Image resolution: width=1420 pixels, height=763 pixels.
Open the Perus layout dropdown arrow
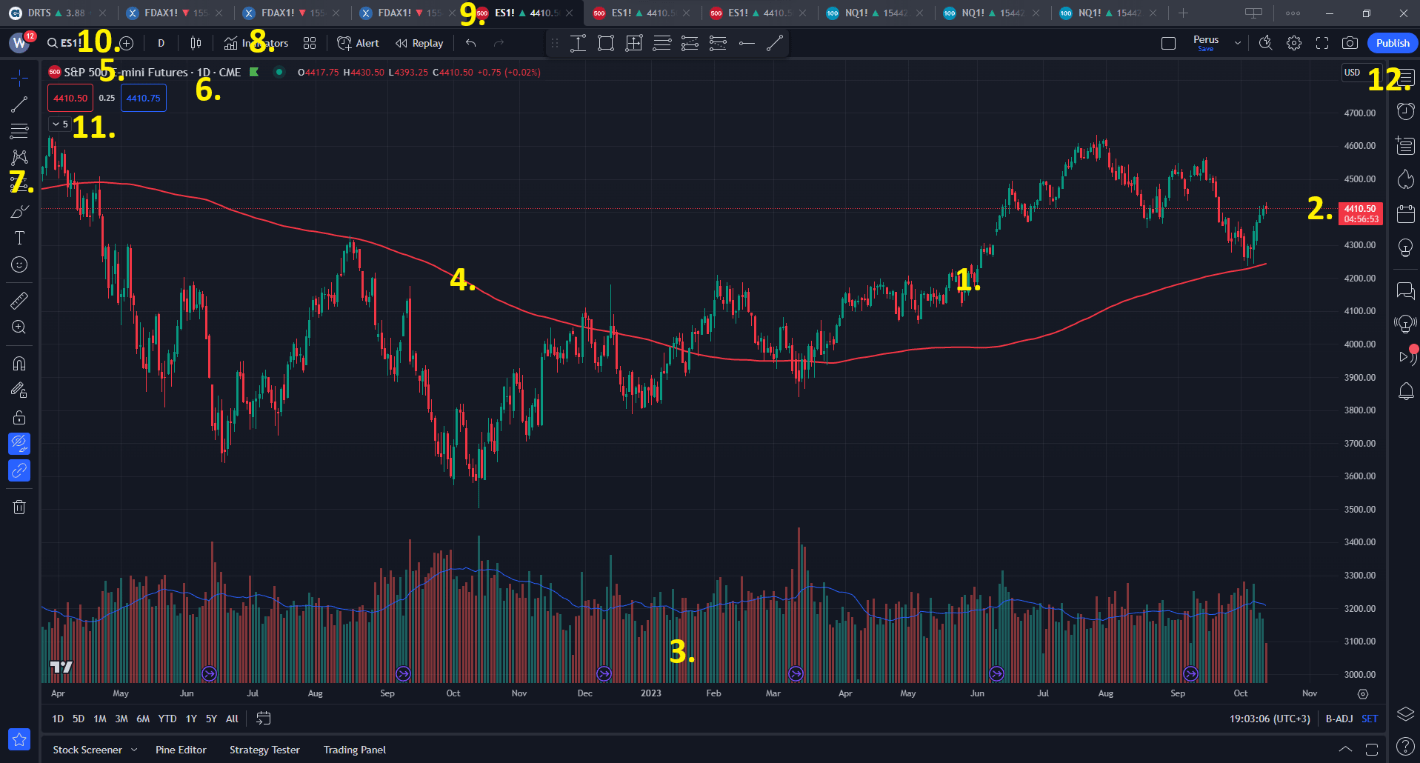[1238, 43]
